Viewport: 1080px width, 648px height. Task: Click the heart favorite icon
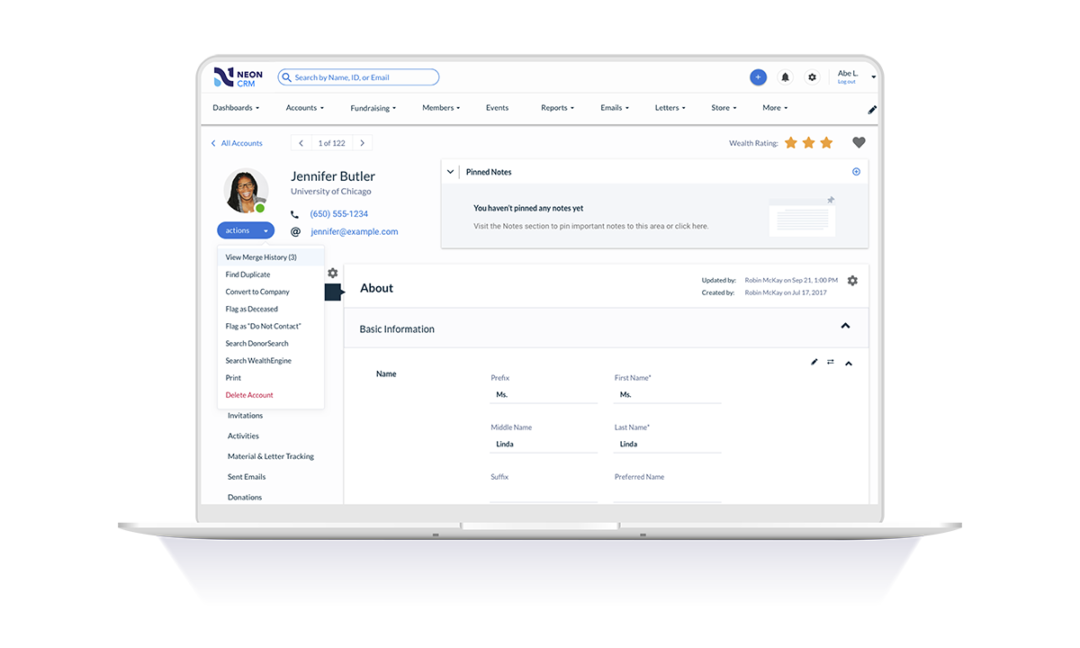point(858,143)
